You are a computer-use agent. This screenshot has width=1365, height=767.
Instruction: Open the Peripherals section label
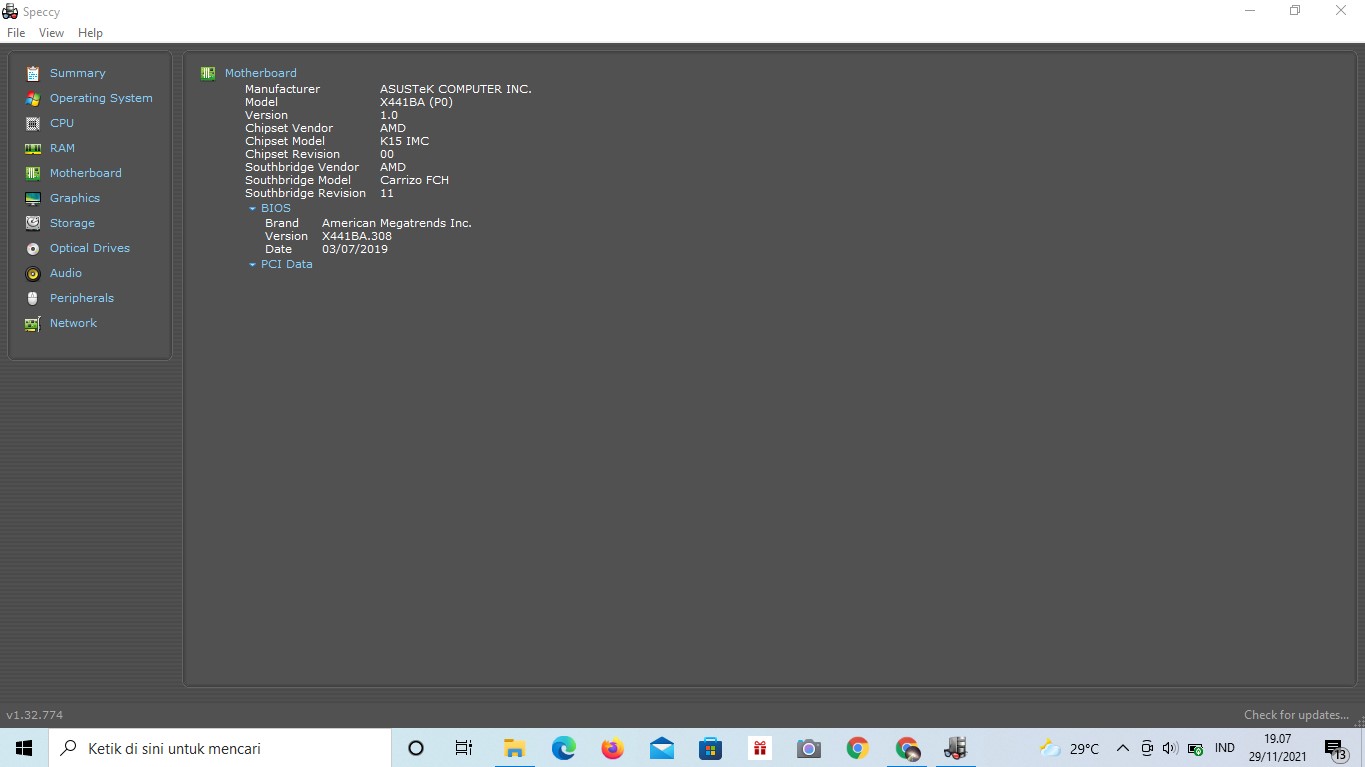tap(82, 298)
